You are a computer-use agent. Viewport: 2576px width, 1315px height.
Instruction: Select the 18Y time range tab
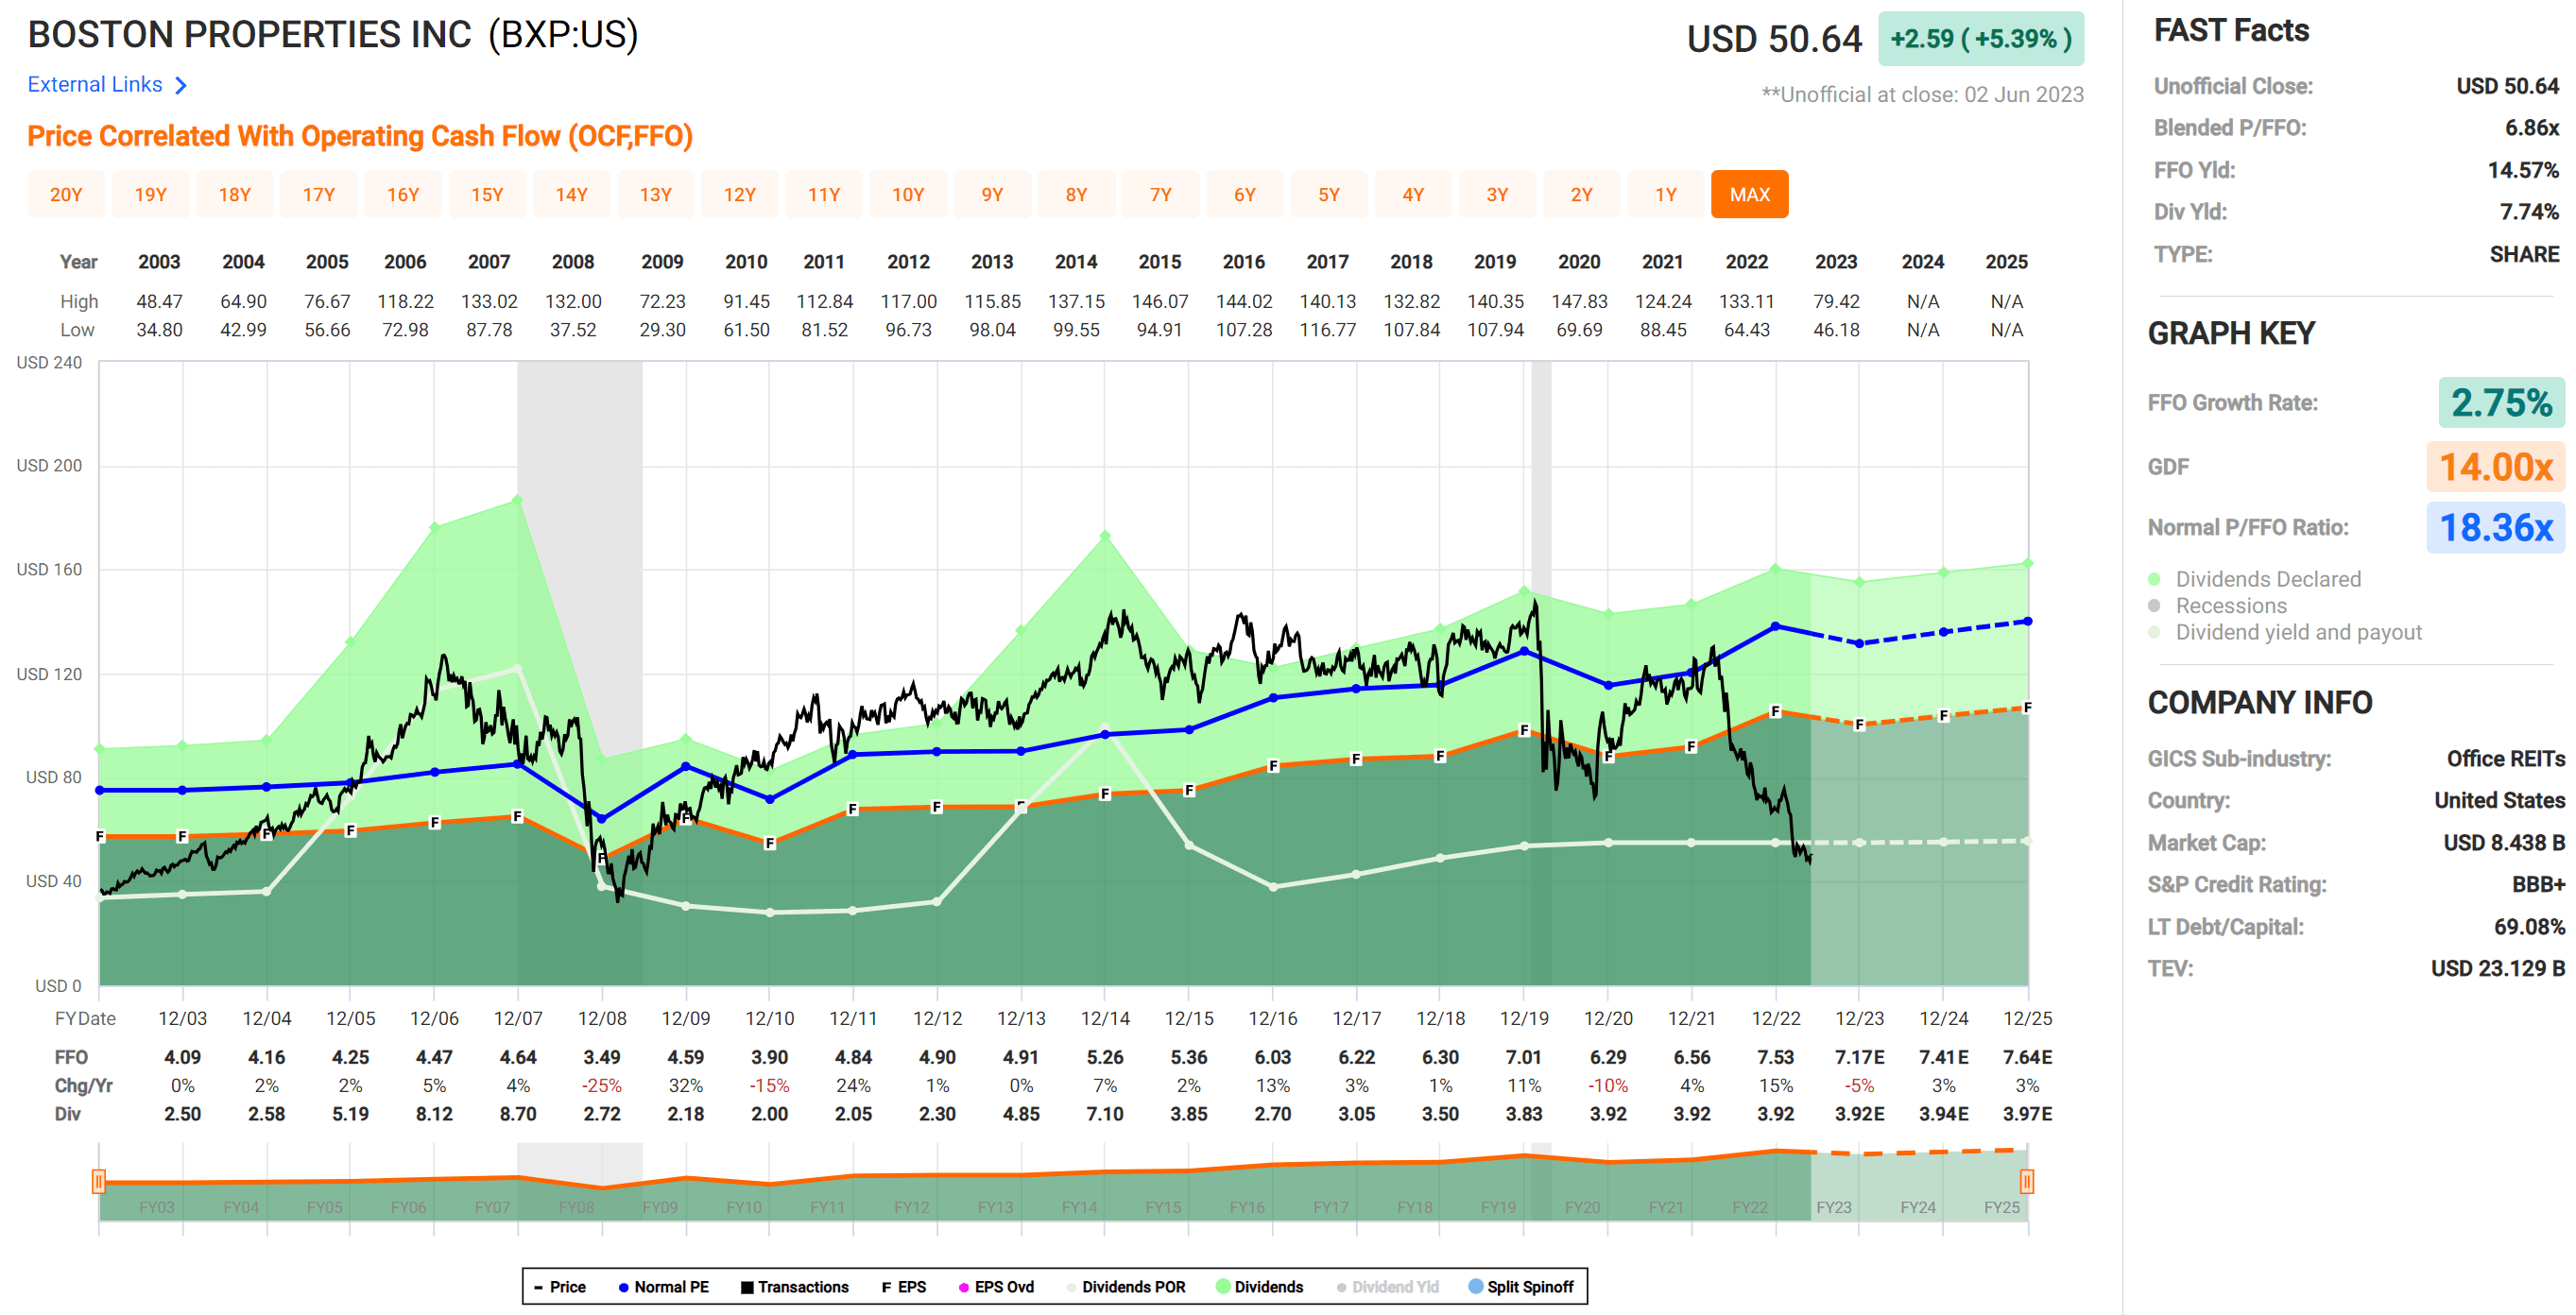pyautogui.click(x=234, y=194)
